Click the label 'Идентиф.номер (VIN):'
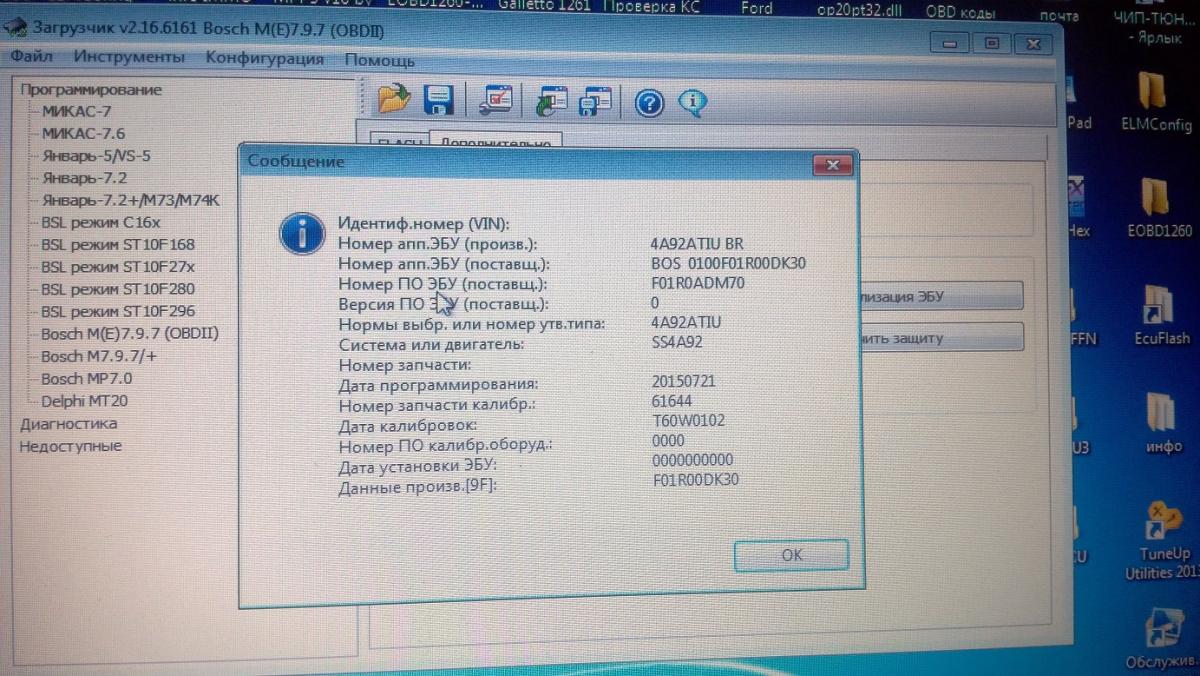The width and height of the screenshot is (1200, 676). tap(424, 224)
